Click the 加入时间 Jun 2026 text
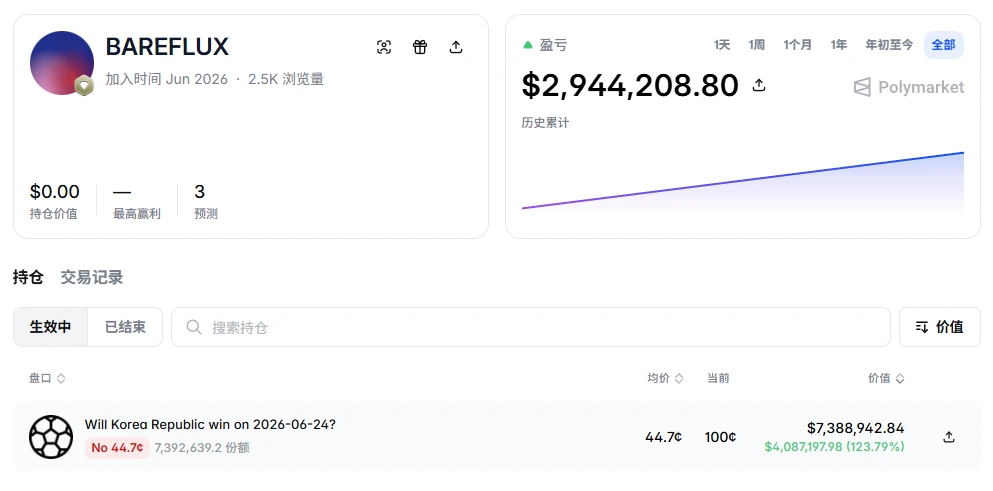The width and height of the screenshot is (993, 491). pyautogui.click(x=167, y=79)
